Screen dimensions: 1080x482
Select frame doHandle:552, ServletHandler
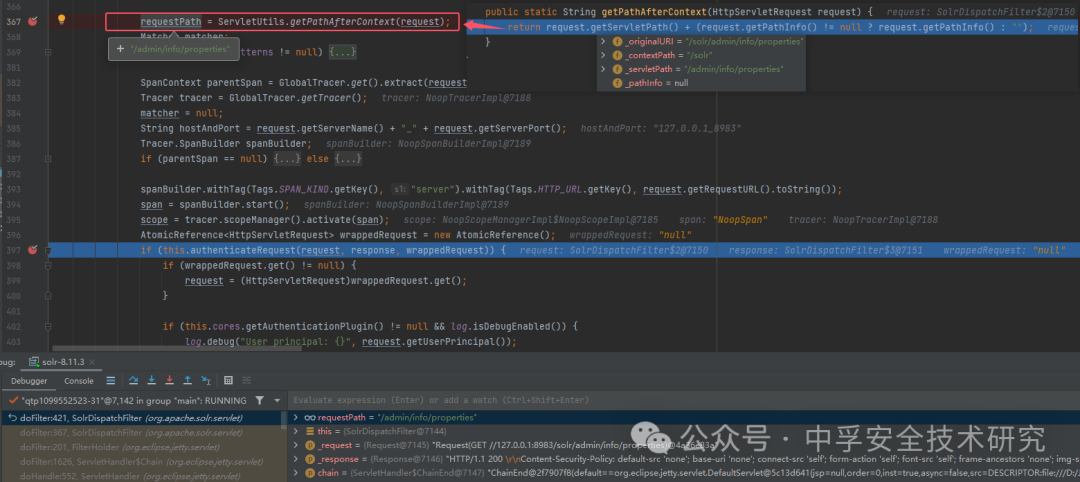(141, 476)
